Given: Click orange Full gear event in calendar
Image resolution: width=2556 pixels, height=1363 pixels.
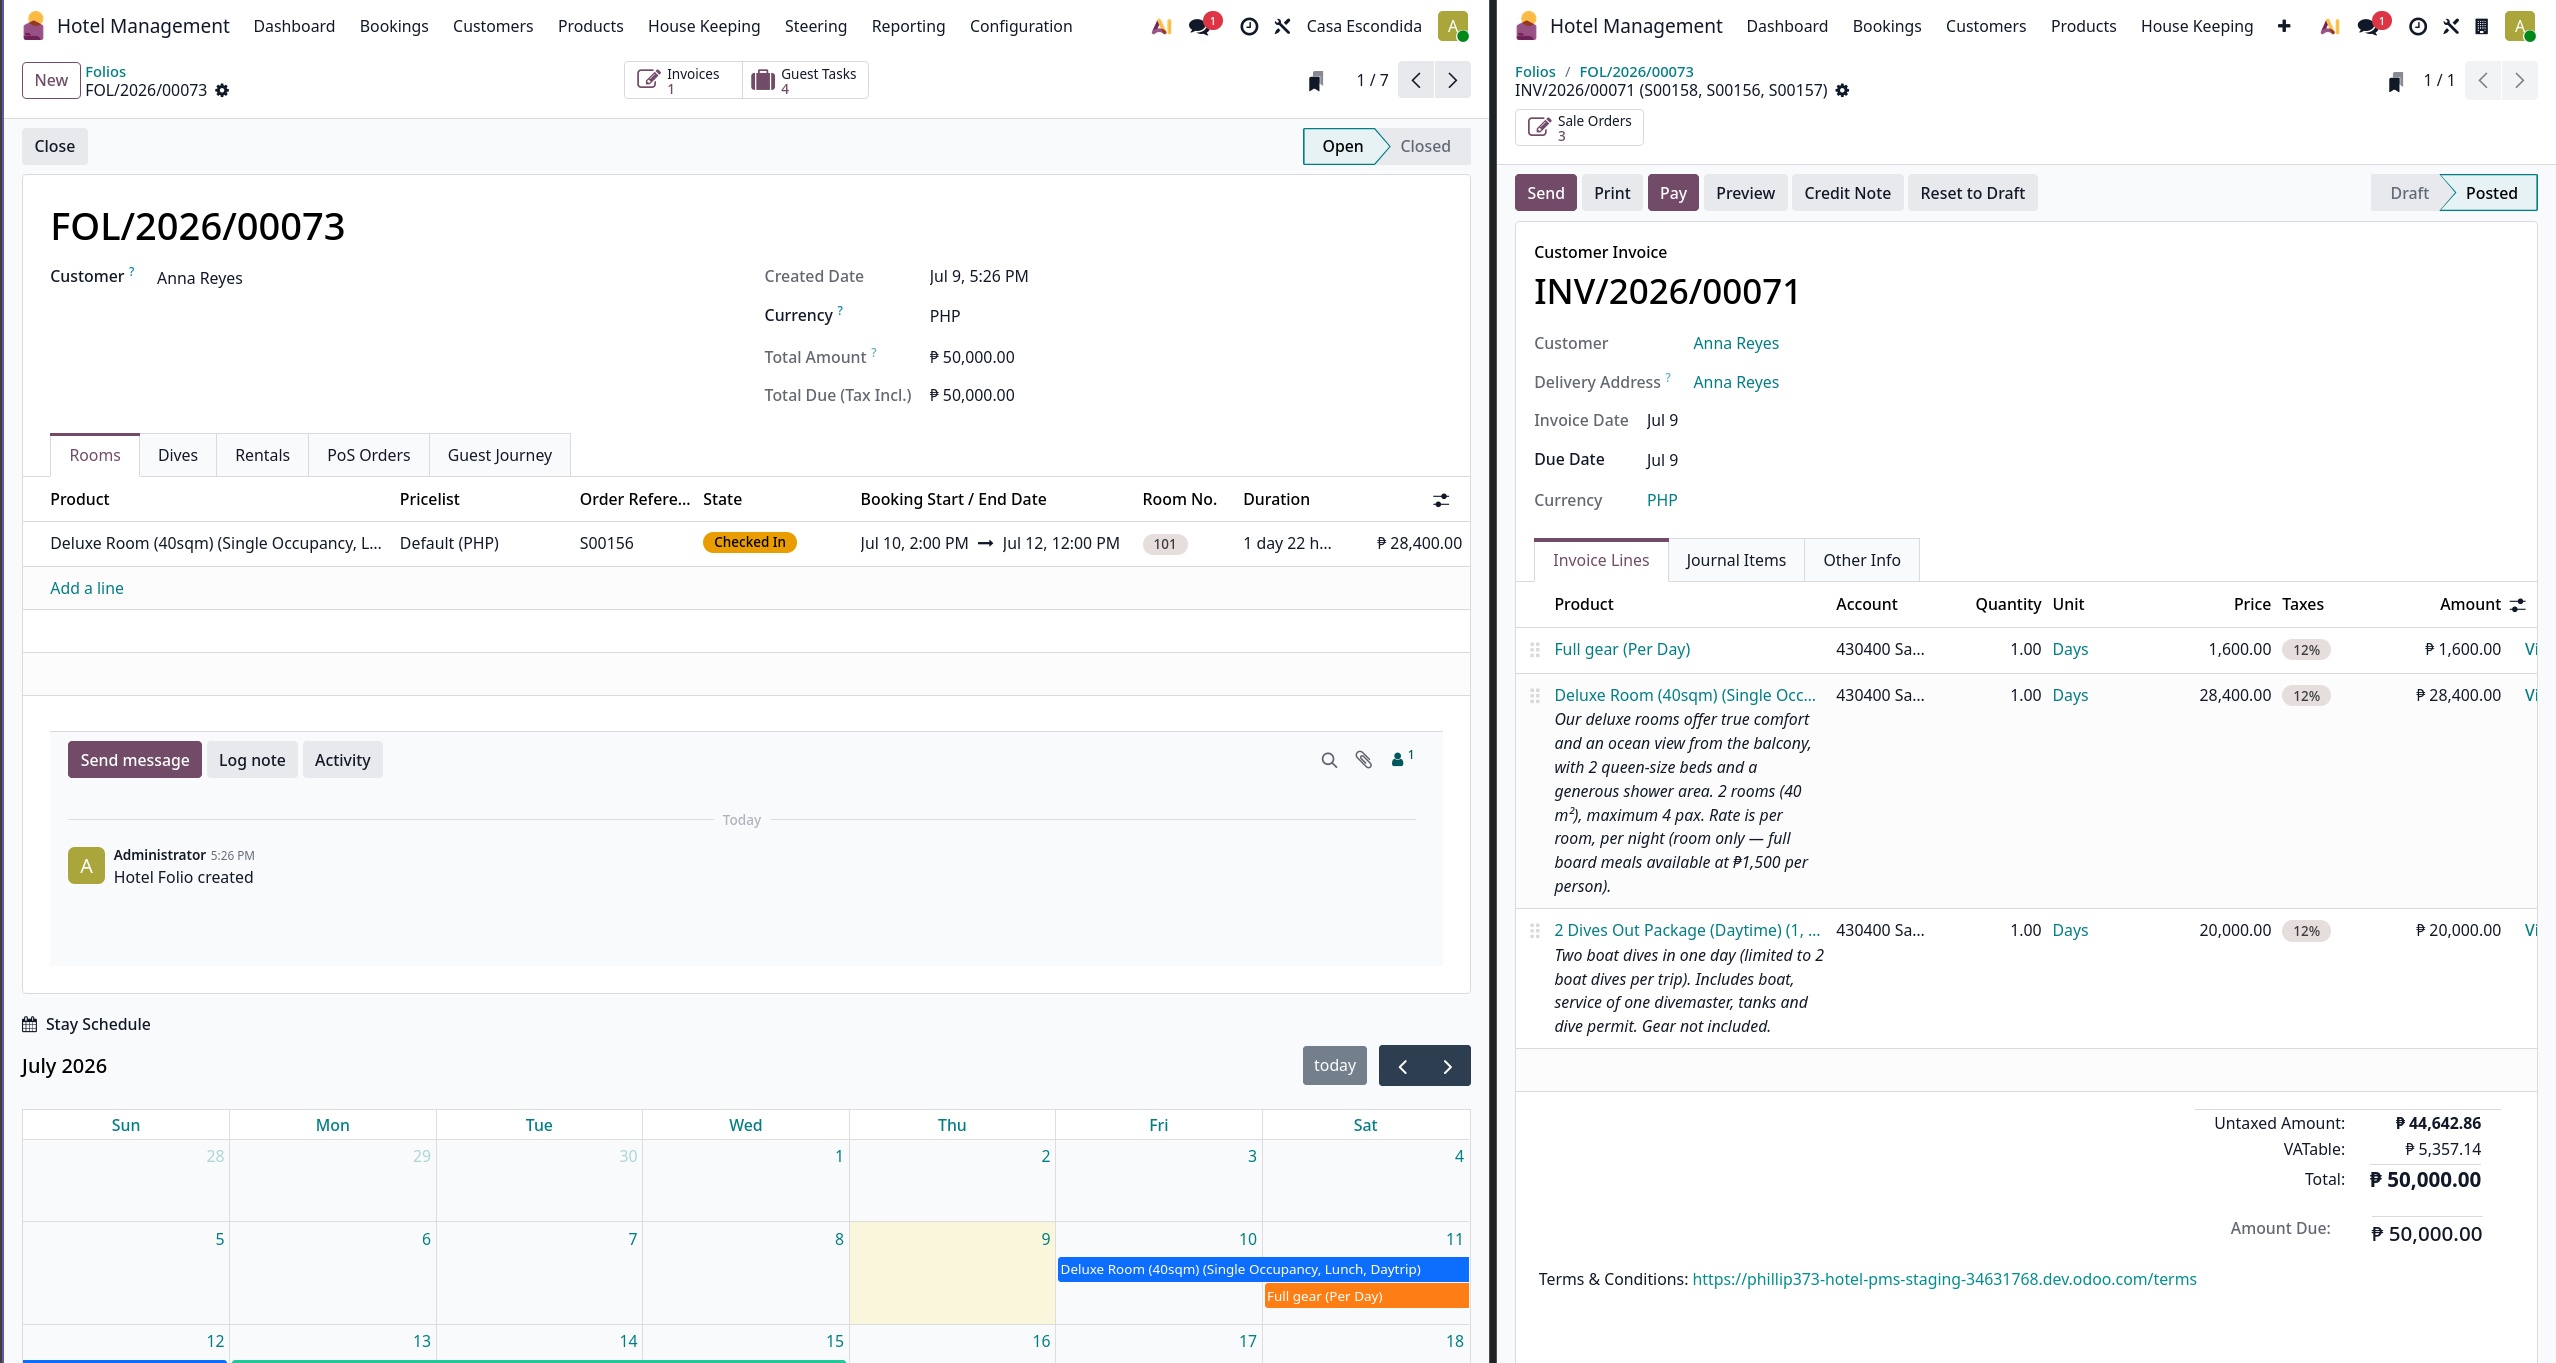Looking at the screenshot, I should point(1366,1296).
